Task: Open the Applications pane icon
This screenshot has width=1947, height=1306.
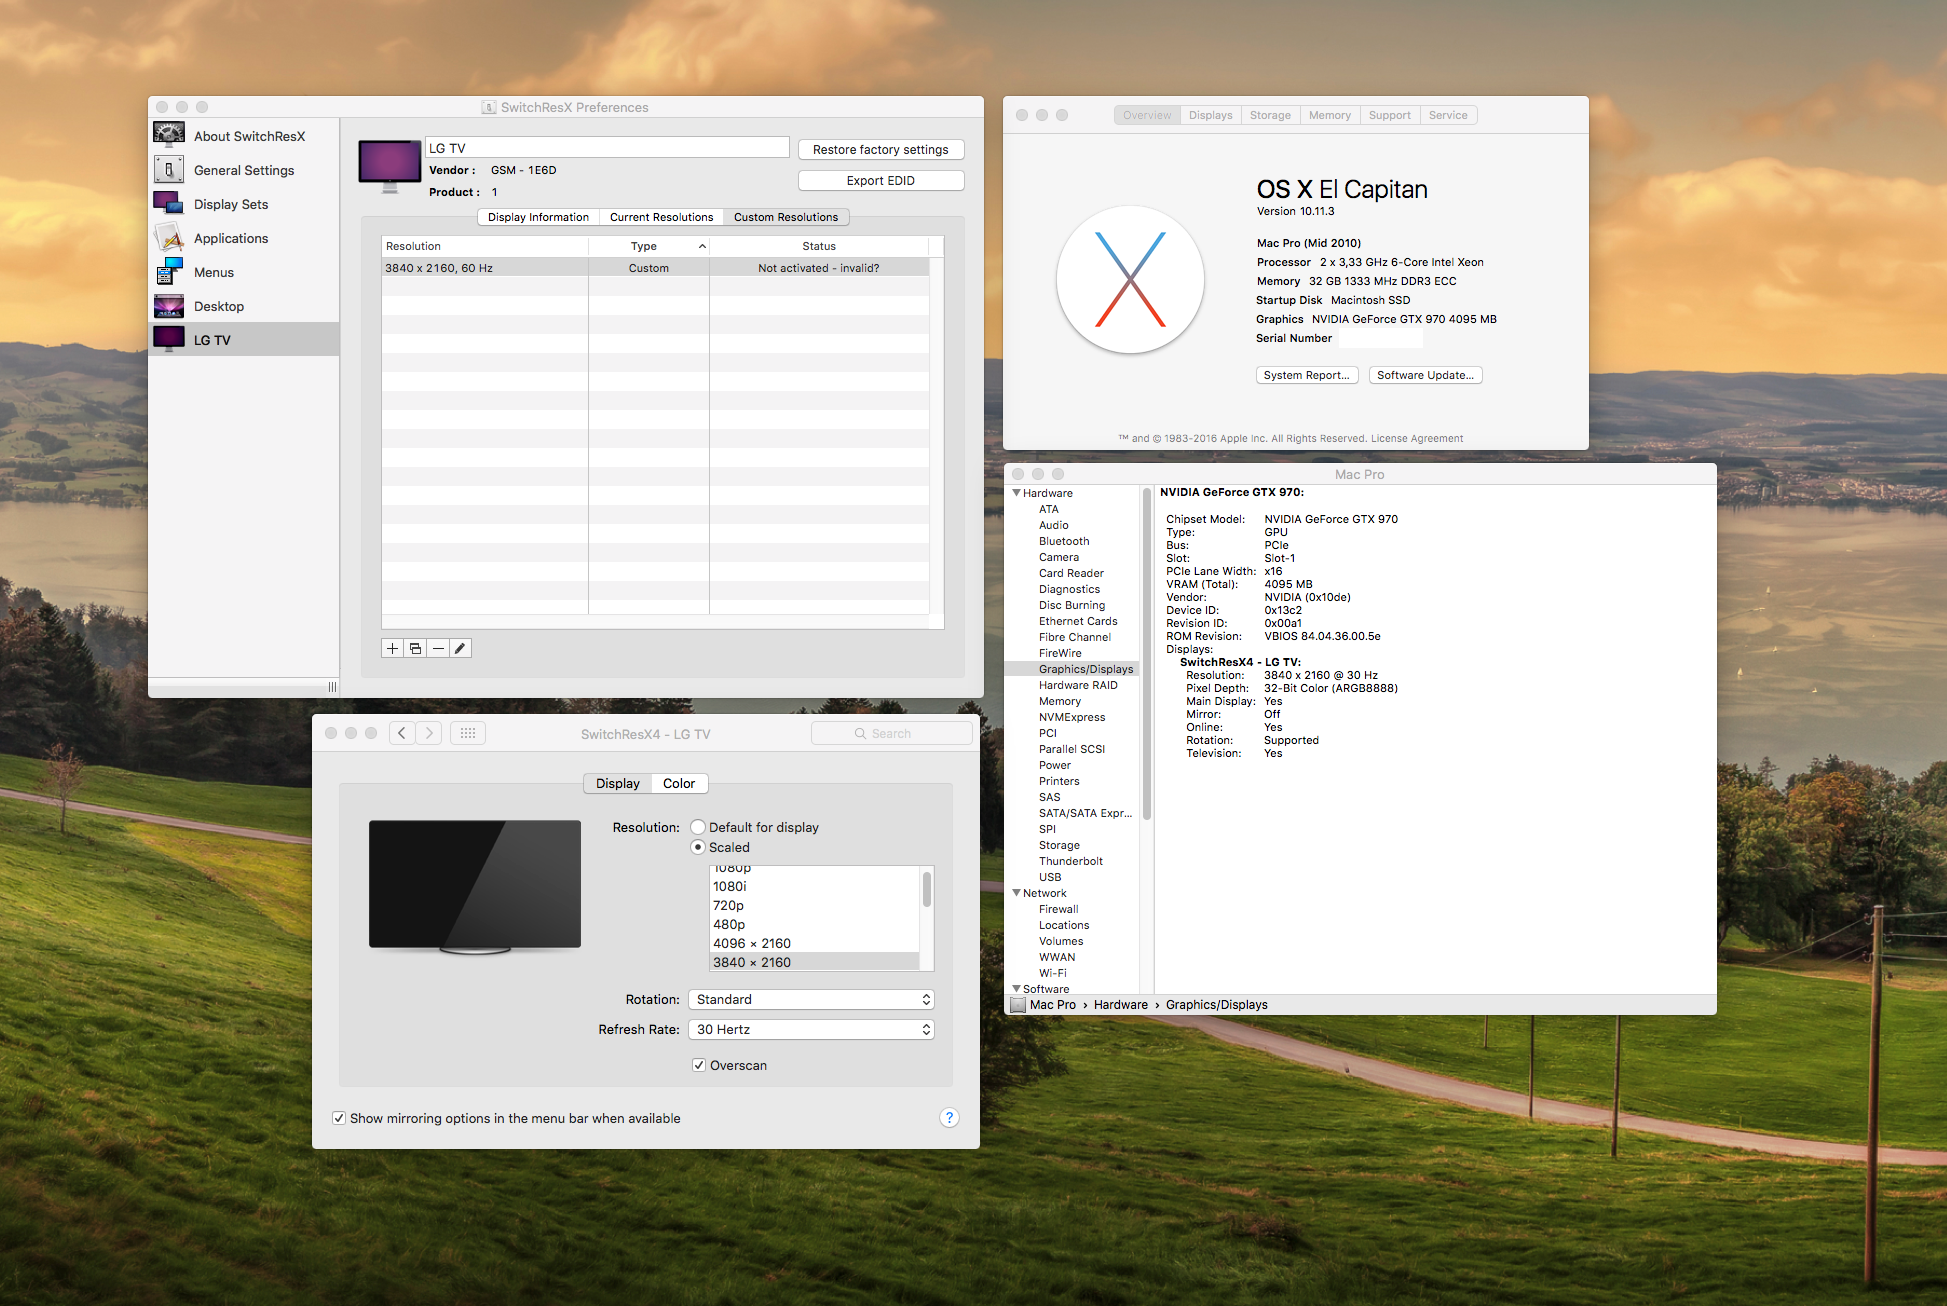Action: (x=169, y=238)
